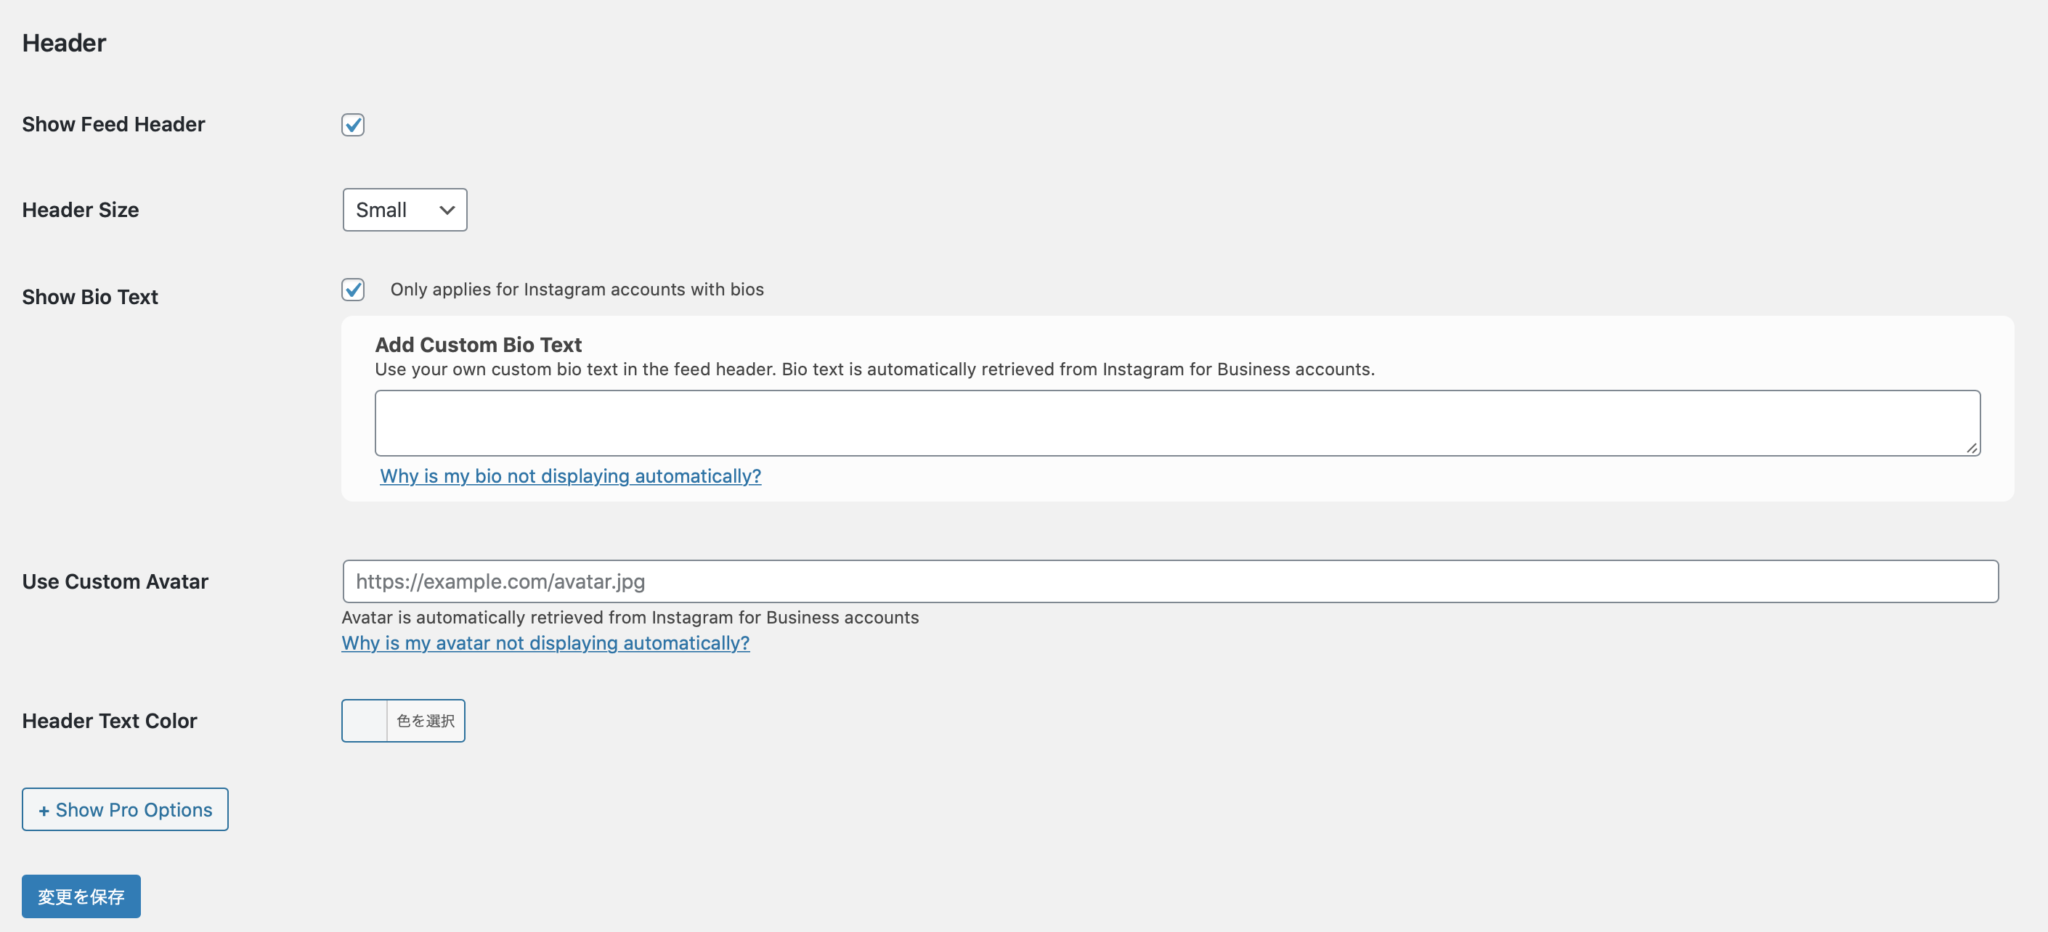Expand Show Pro Options

(x=125, y=810)
